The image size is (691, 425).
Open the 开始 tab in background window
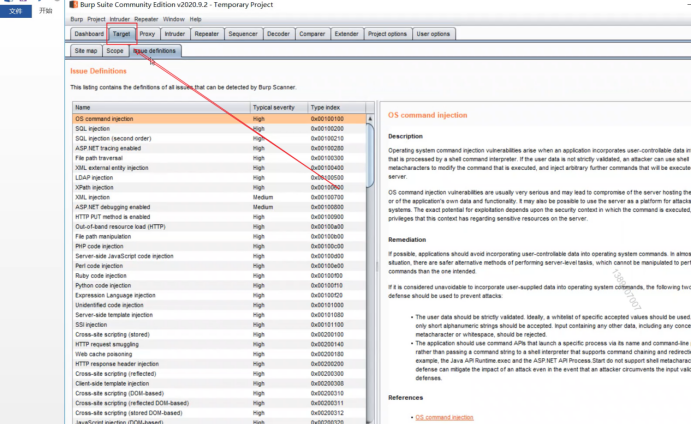[45, 11]
